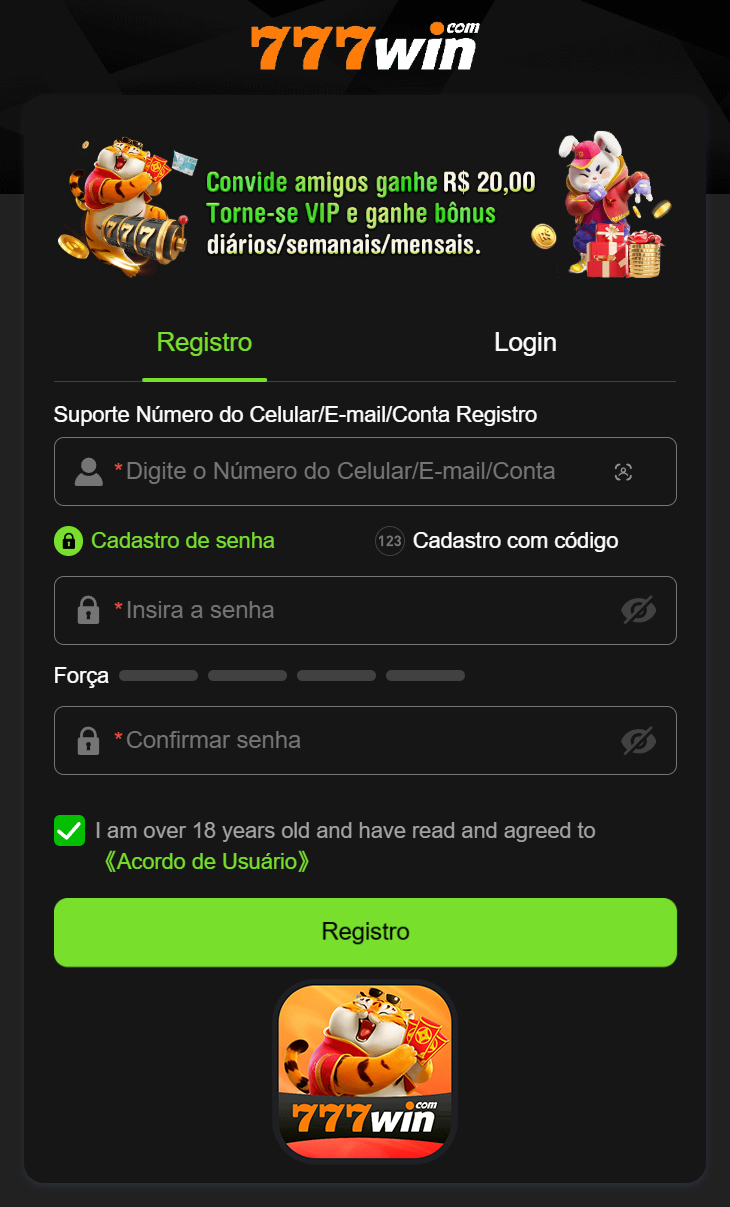
Task: Click the lock icon inside the 'Insira a senha' field
Action: 89,610
